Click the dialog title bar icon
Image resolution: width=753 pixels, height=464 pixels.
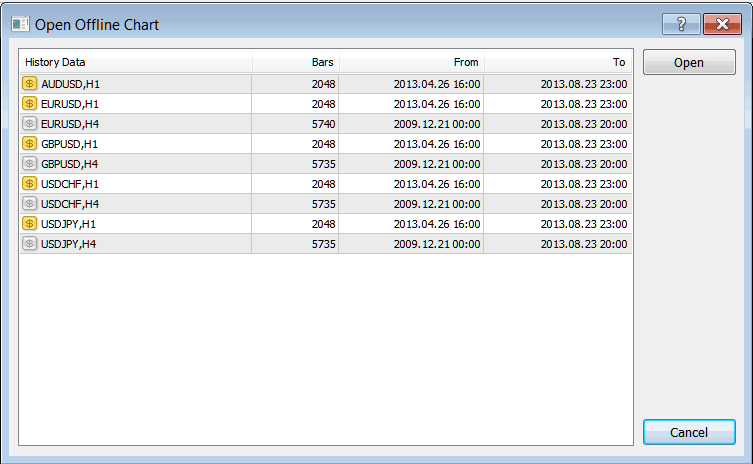coord(20,24)
